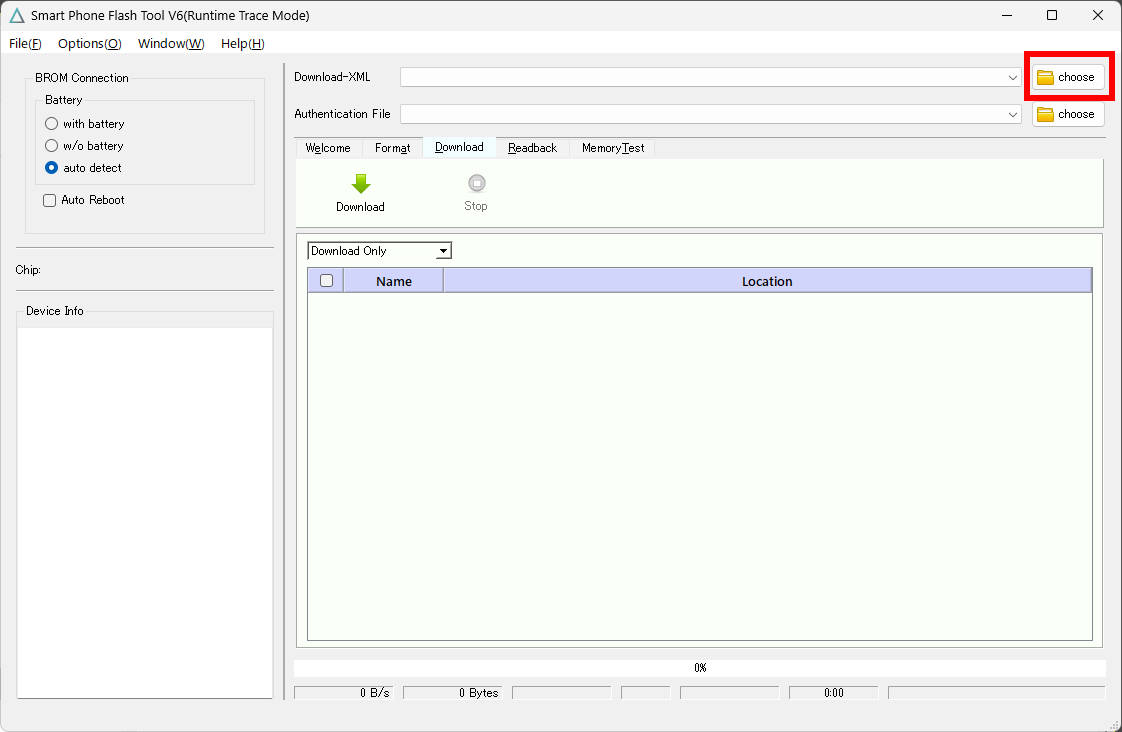Select the 'auto detect' radio option
The width and height of the screenshot is (1122, 732).
point(52,167)
